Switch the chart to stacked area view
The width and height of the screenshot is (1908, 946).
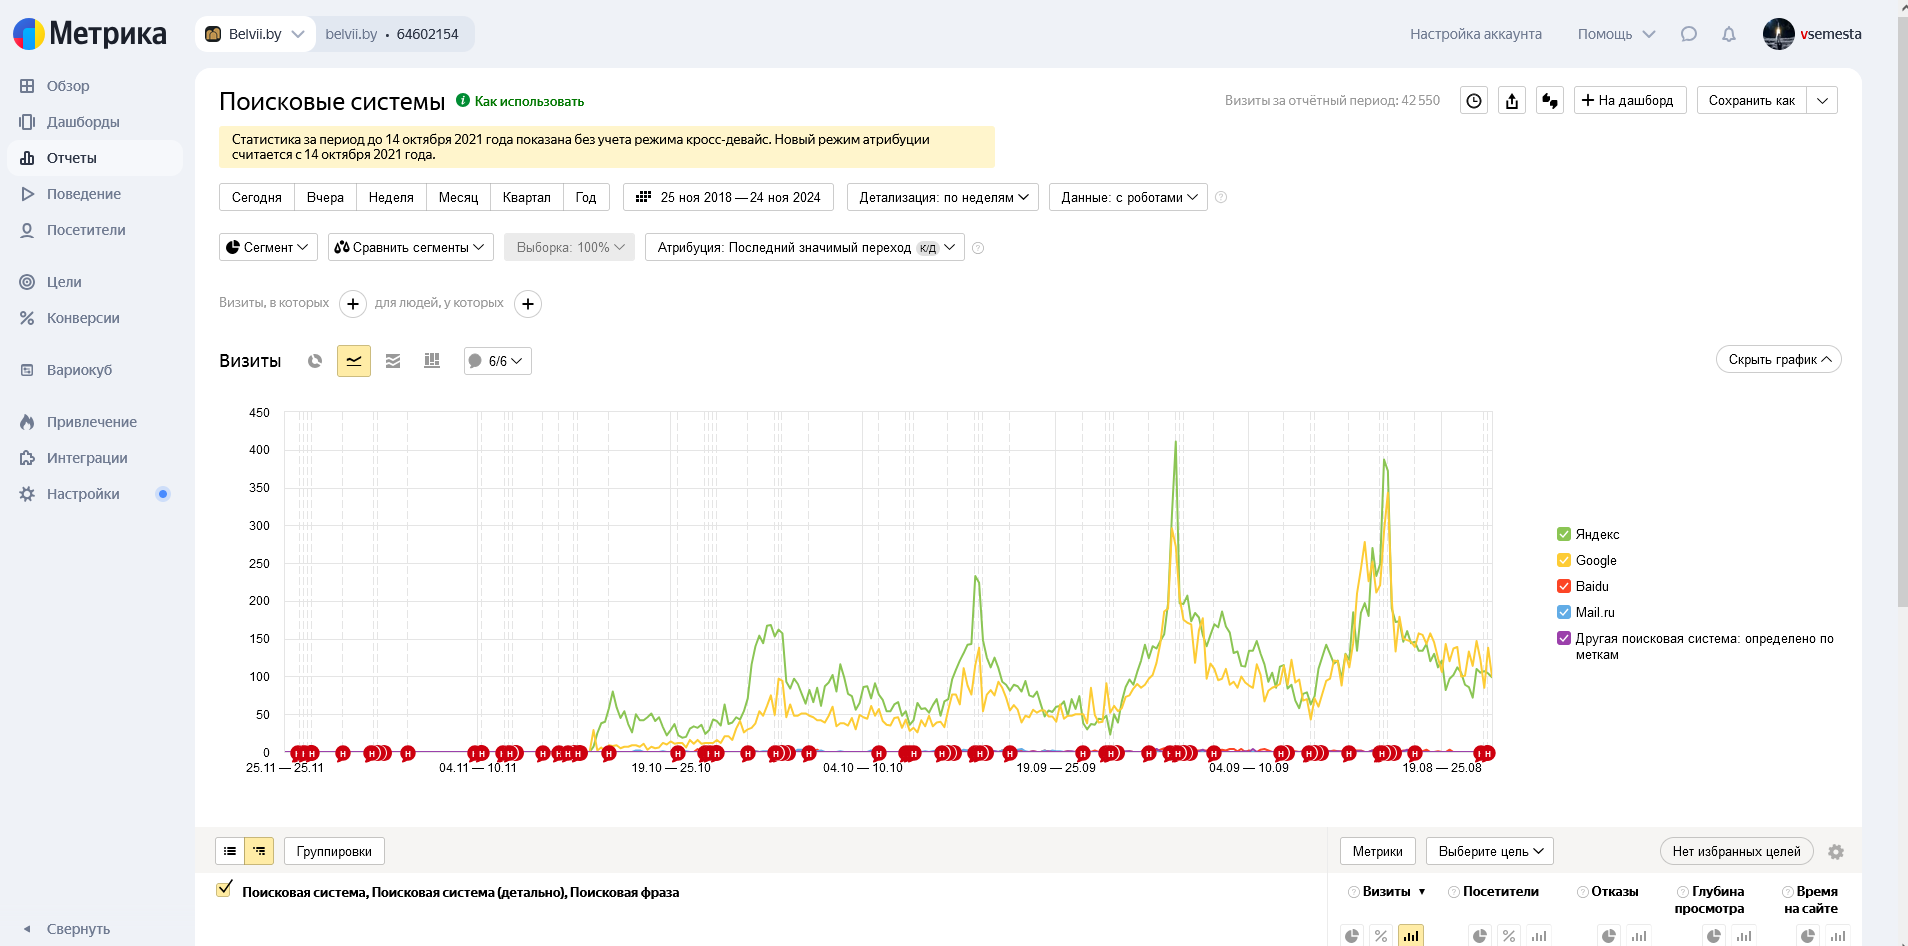point(393,361)
